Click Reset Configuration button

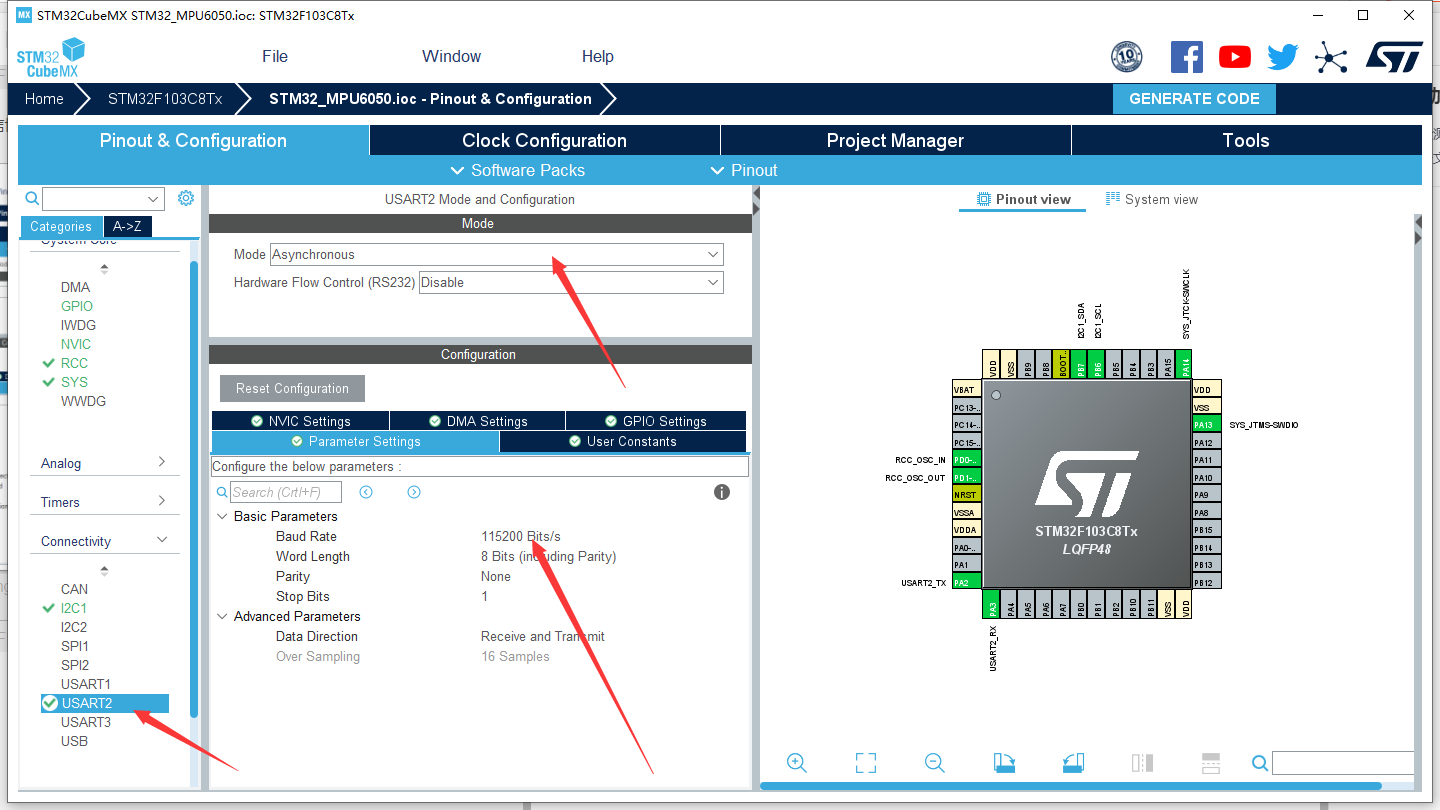tap(292, 388)
